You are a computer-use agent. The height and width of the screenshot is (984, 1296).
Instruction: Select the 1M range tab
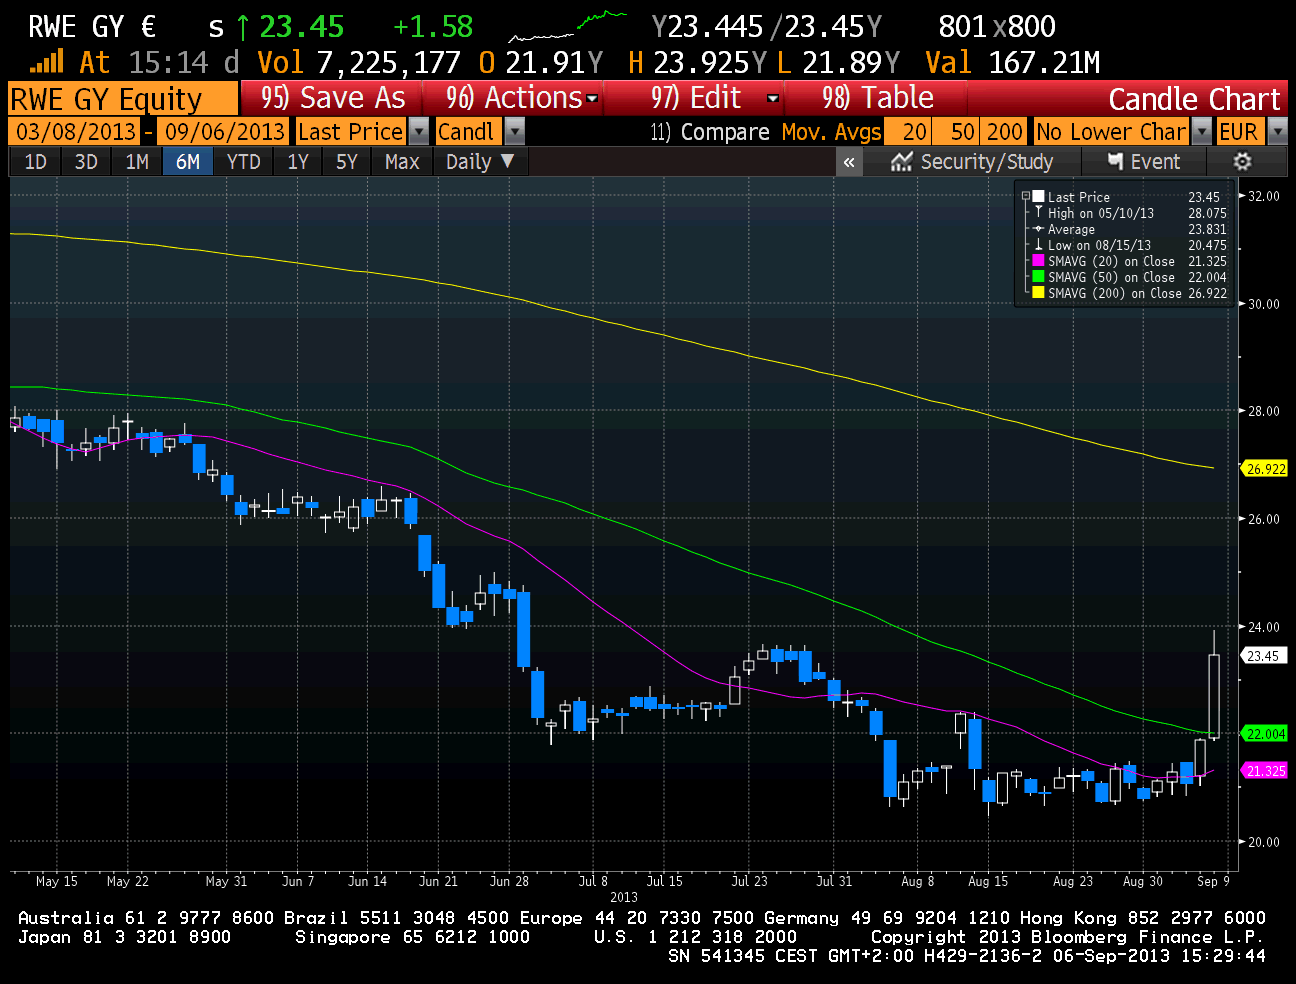(137, 162)
